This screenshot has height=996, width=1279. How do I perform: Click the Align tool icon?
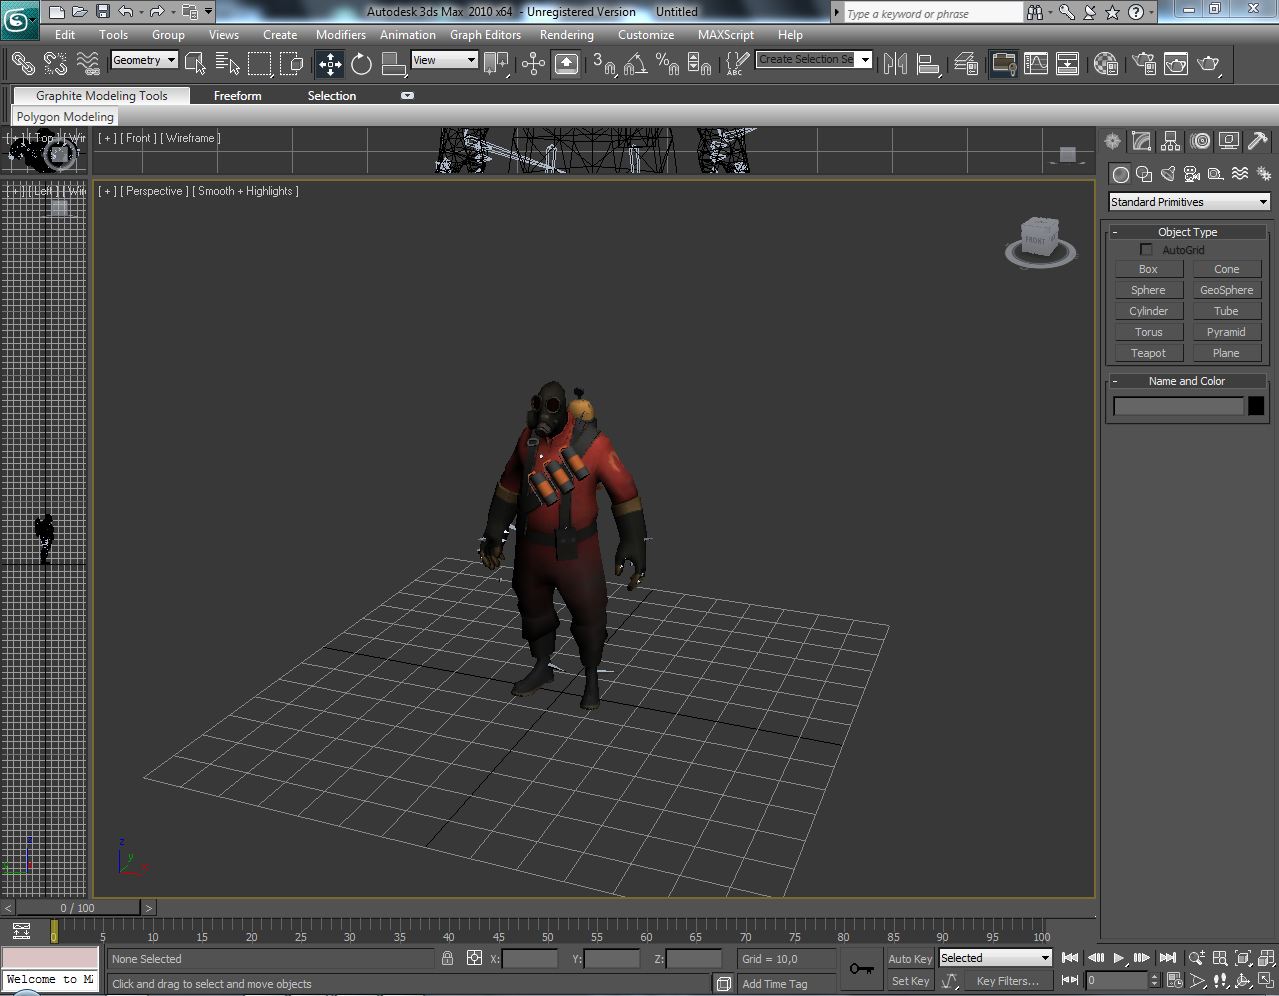pos(928,64)
